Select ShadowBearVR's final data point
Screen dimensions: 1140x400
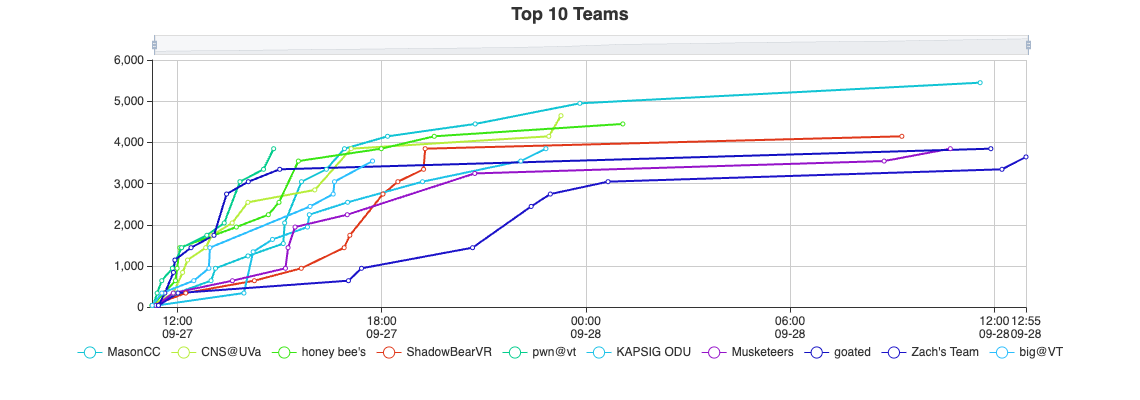click(x=902, y=136)
